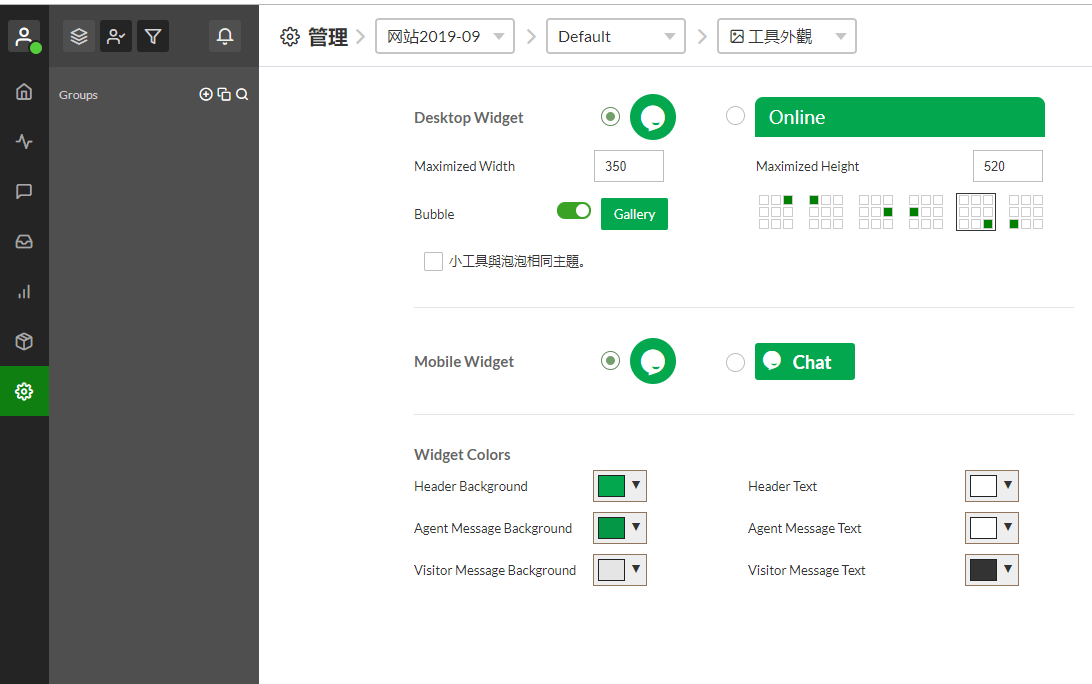This screenshot has height=684, width=1092.
Task: Check the 小工具與泡泡相同主題 checkbox
Action: [433, 262]
